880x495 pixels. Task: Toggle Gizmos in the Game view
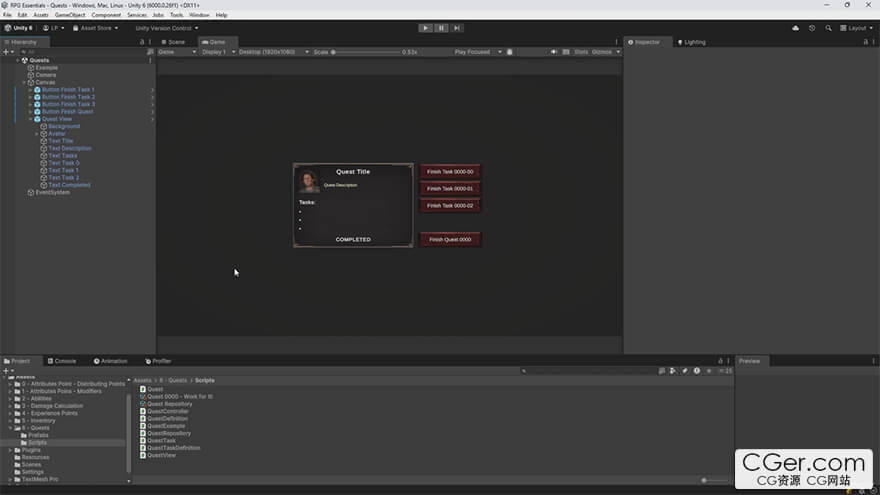[x=601, y=52]
